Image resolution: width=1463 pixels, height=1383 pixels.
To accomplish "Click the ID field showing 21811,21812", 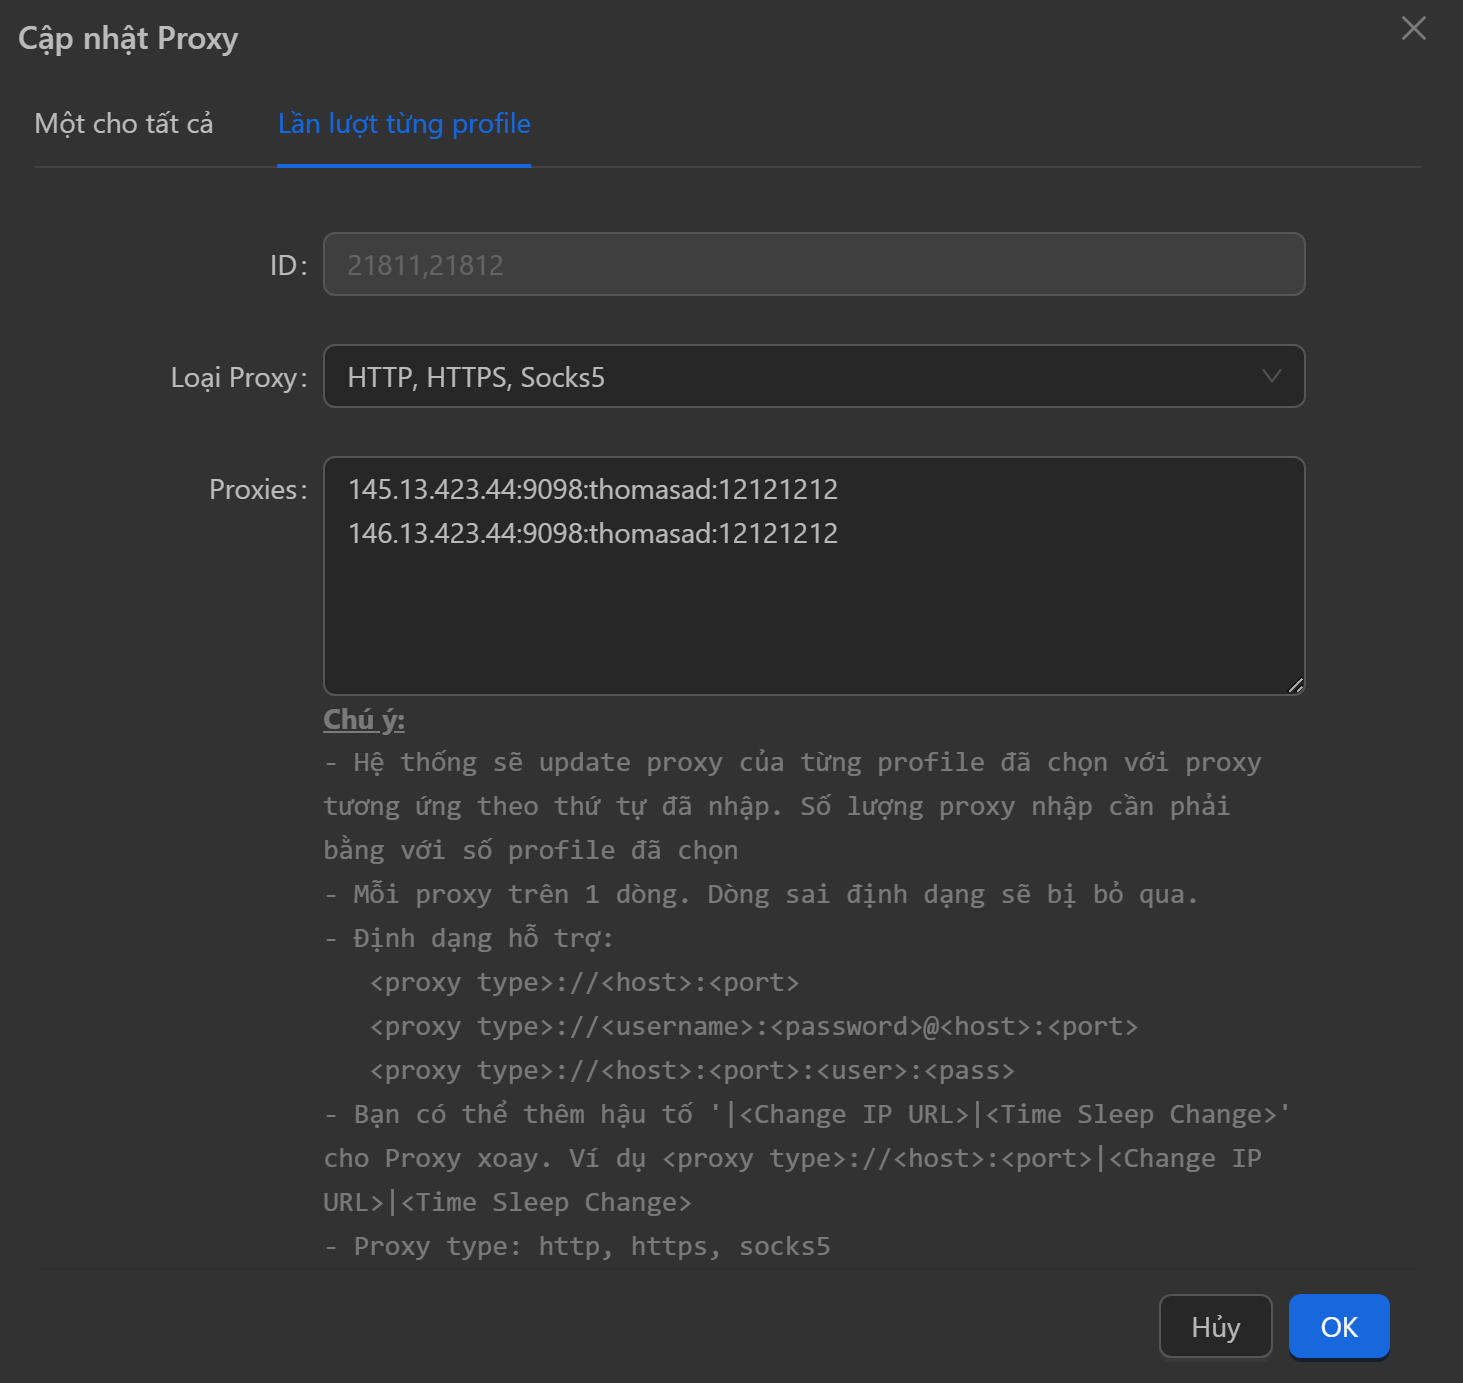I will pos(813,265).
